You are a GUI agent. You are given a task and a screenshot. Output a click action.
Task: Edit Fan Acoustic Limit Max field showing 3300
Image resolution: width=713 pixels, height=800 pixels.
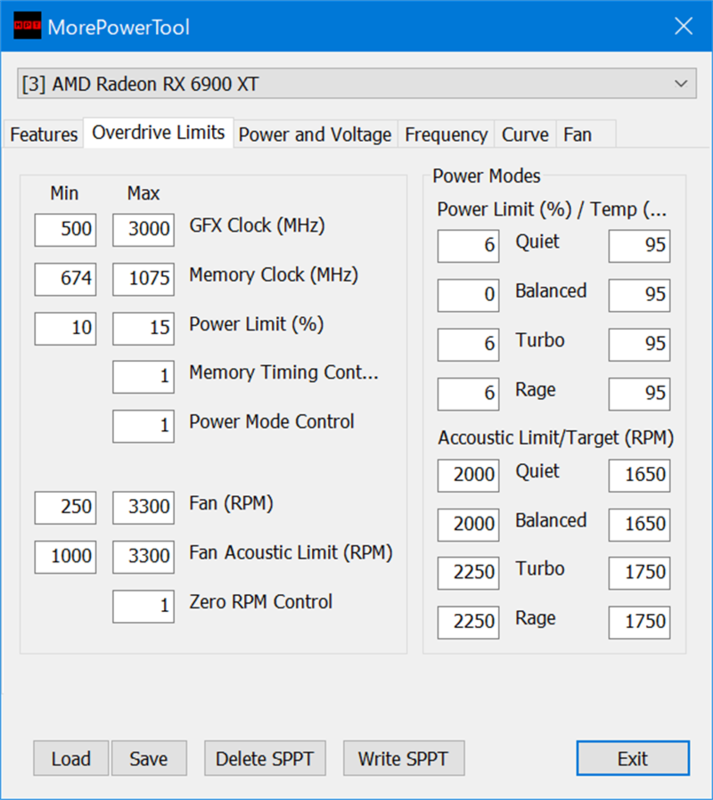pos(143,557)
